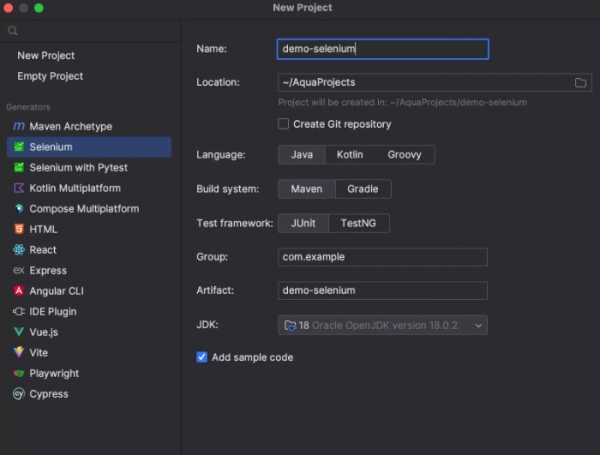
Task: Click the green macOS zoom window button
Action: pos(39,8)
